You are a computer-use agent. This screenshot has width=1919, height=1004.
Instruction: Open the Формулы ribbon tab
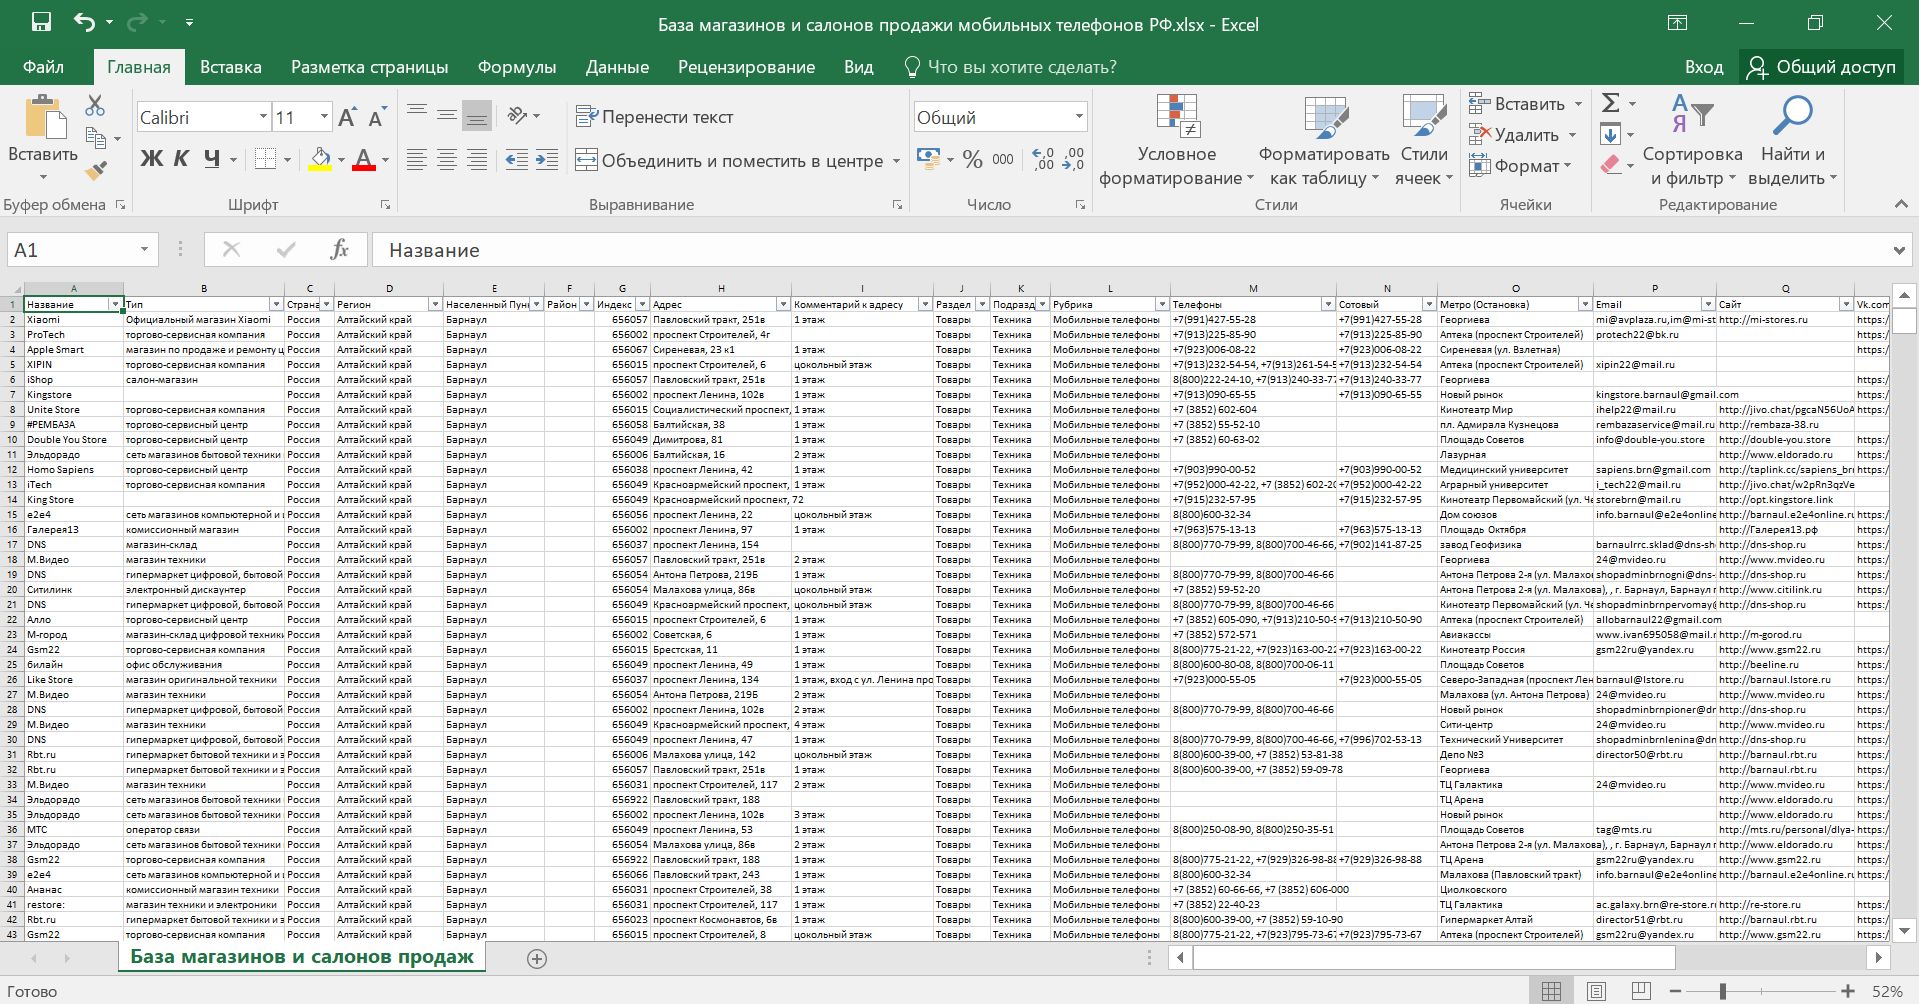tap(516, 67)
